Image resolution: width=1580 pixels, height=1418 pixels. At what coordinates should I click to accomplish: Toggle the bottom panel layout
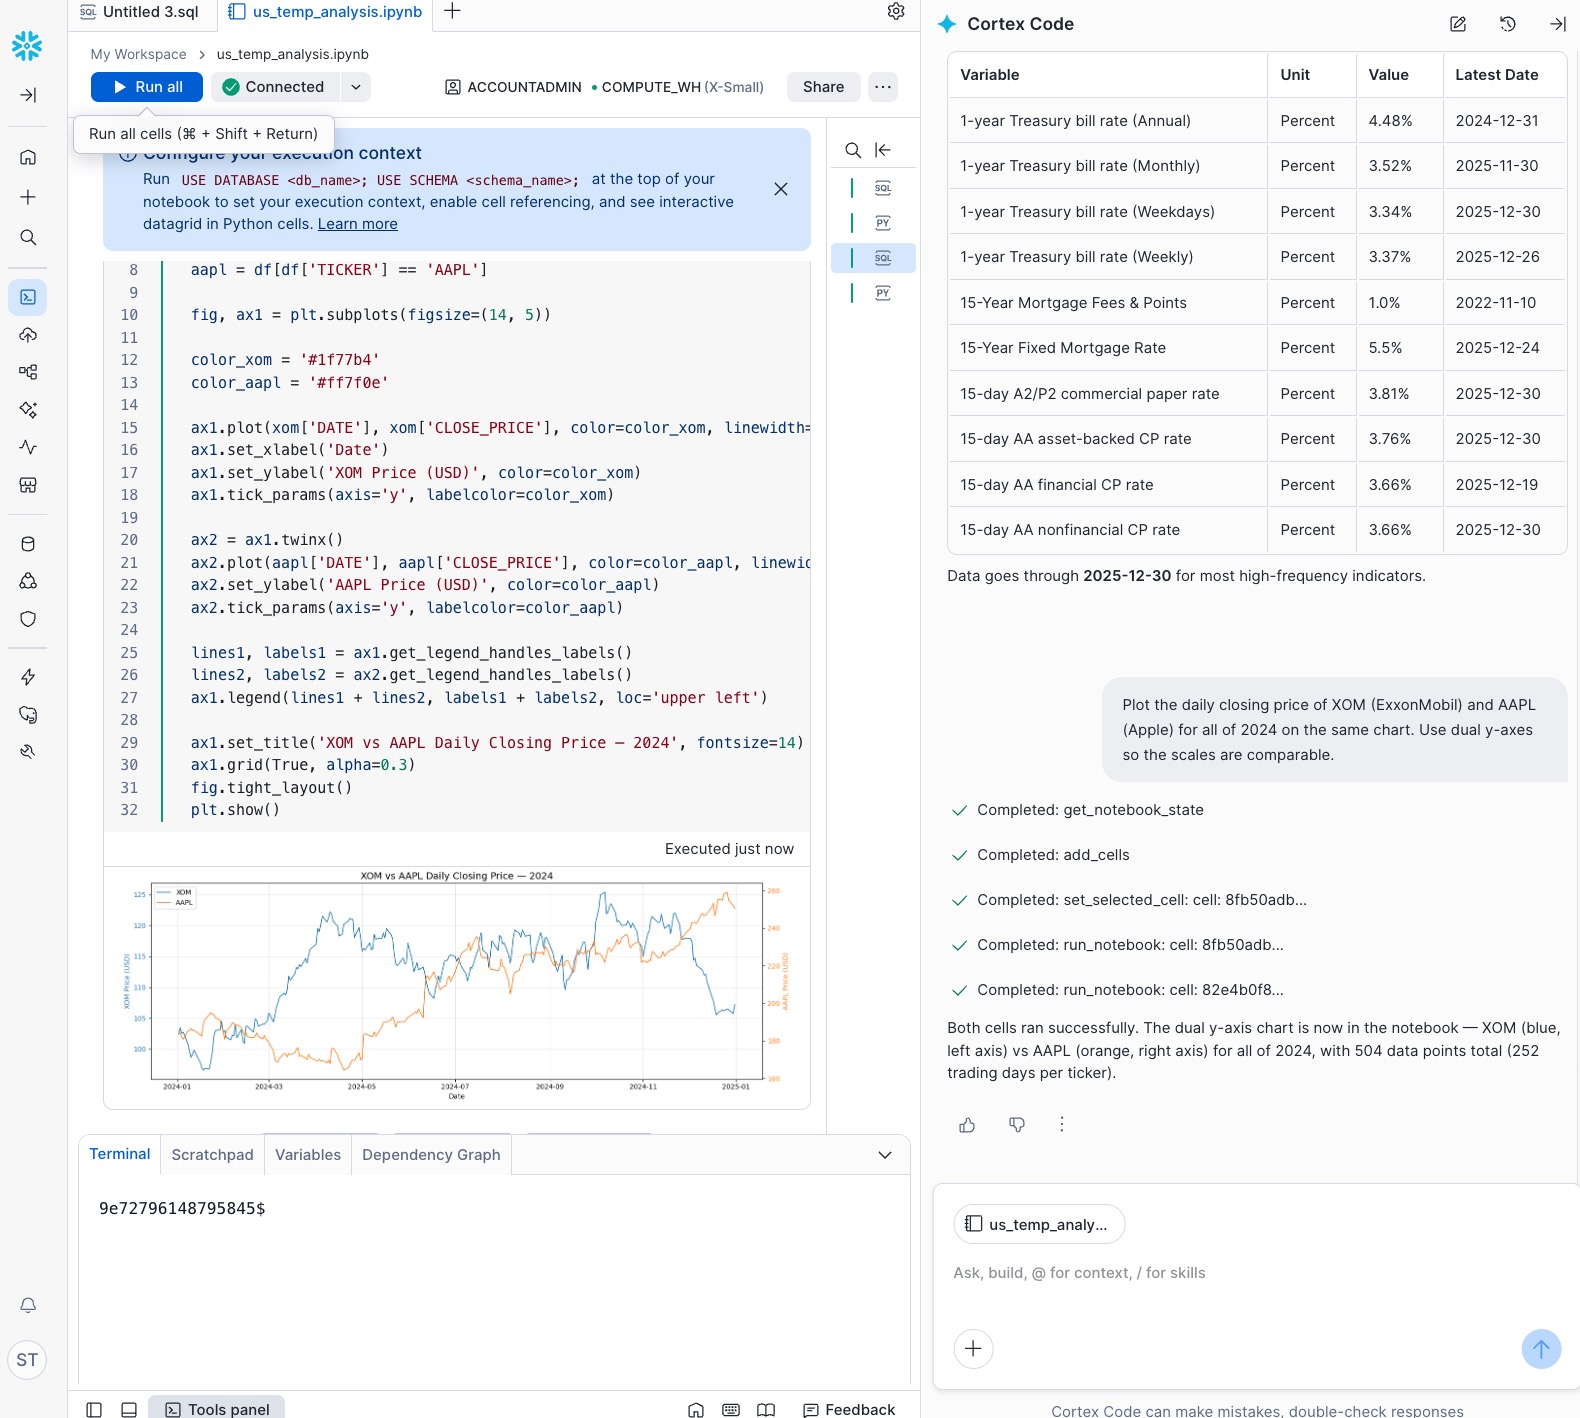(129, 1409)
